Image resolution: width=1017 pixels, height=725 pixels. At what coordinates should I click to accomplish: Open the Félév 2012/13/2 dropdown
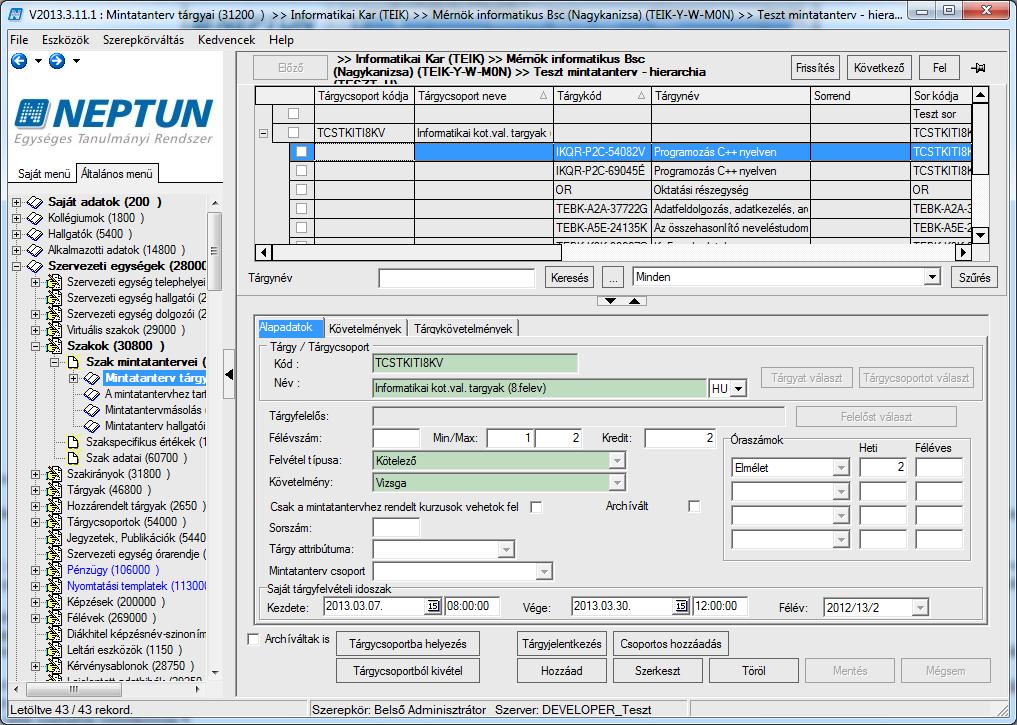click(920, 608)
